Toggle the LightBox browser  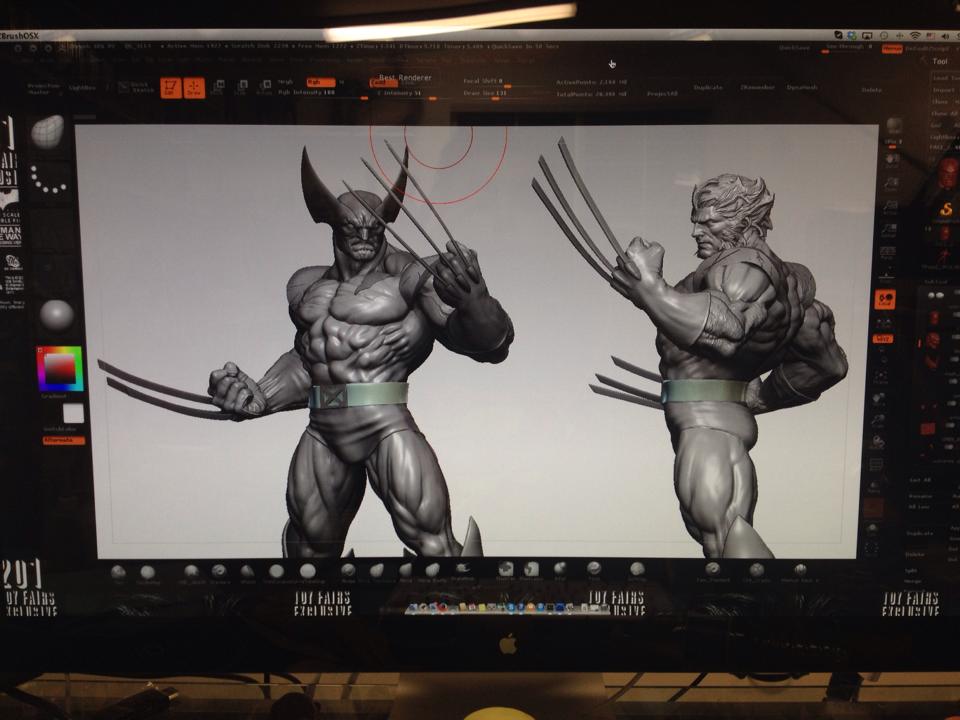(82, 88)
